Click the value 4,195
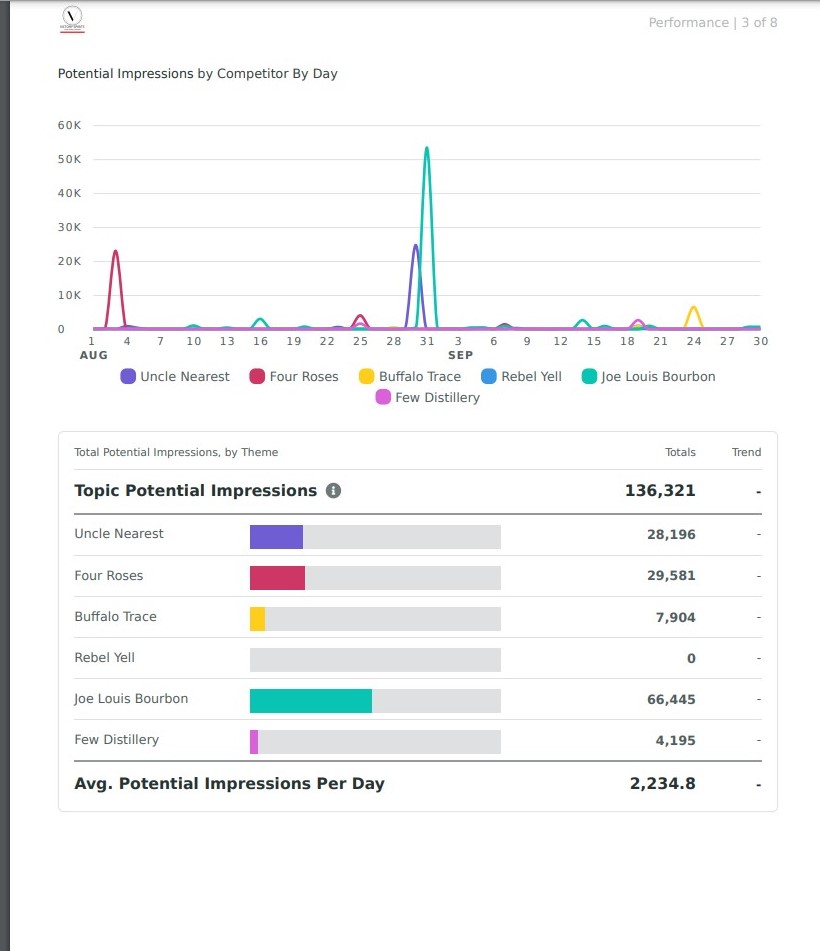 (675, 741)
